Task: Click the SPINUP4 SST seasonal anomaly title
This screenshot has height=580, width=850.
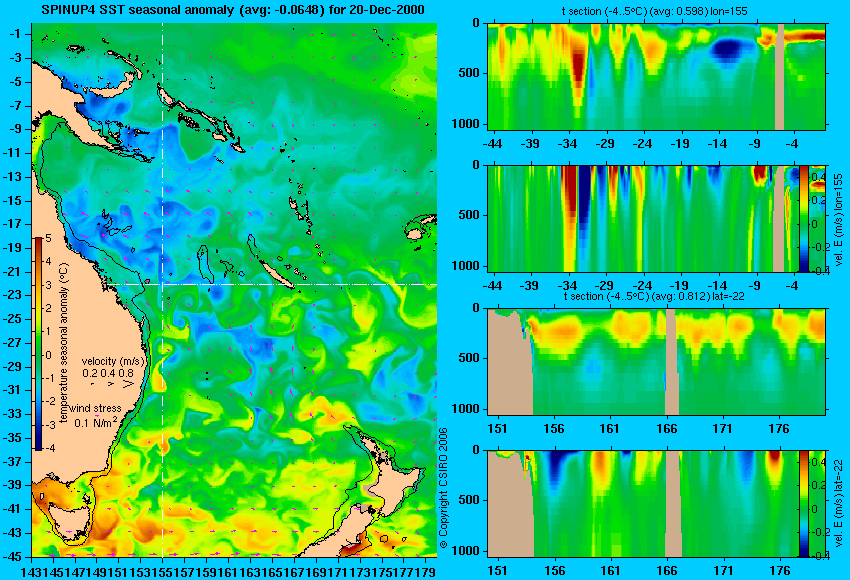Action: pyautogui.click(x=233, y=10)
